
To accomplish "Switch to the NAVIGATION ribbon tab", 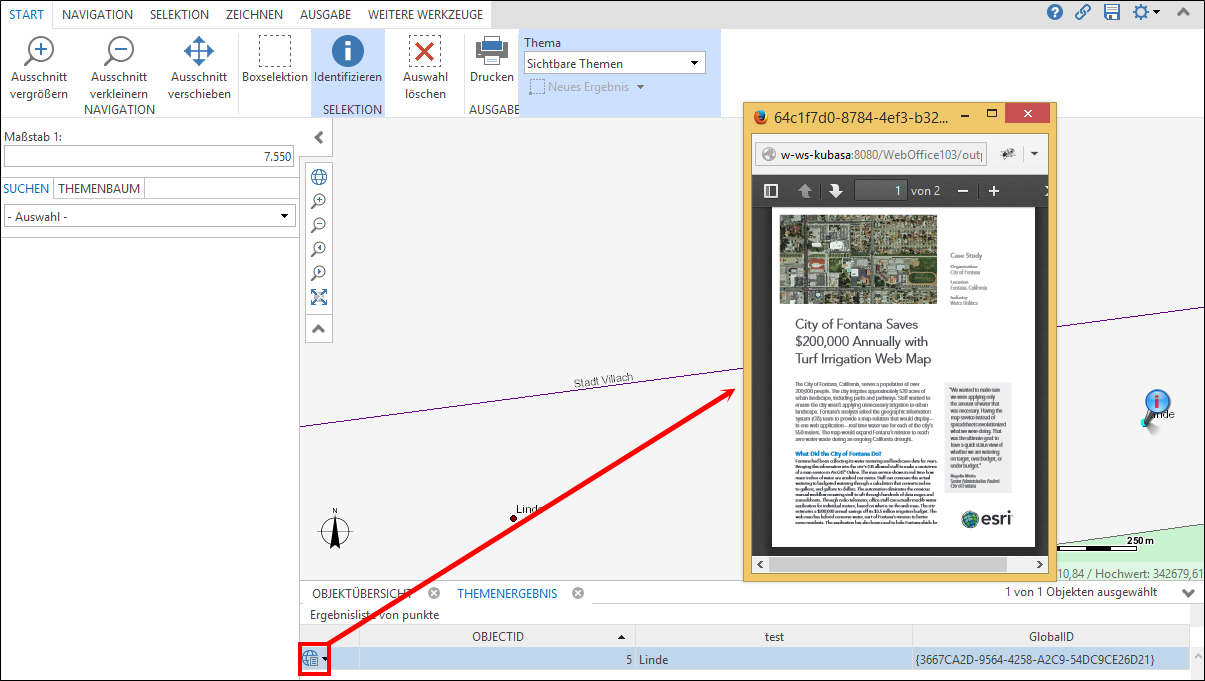I will click(96, 14).
